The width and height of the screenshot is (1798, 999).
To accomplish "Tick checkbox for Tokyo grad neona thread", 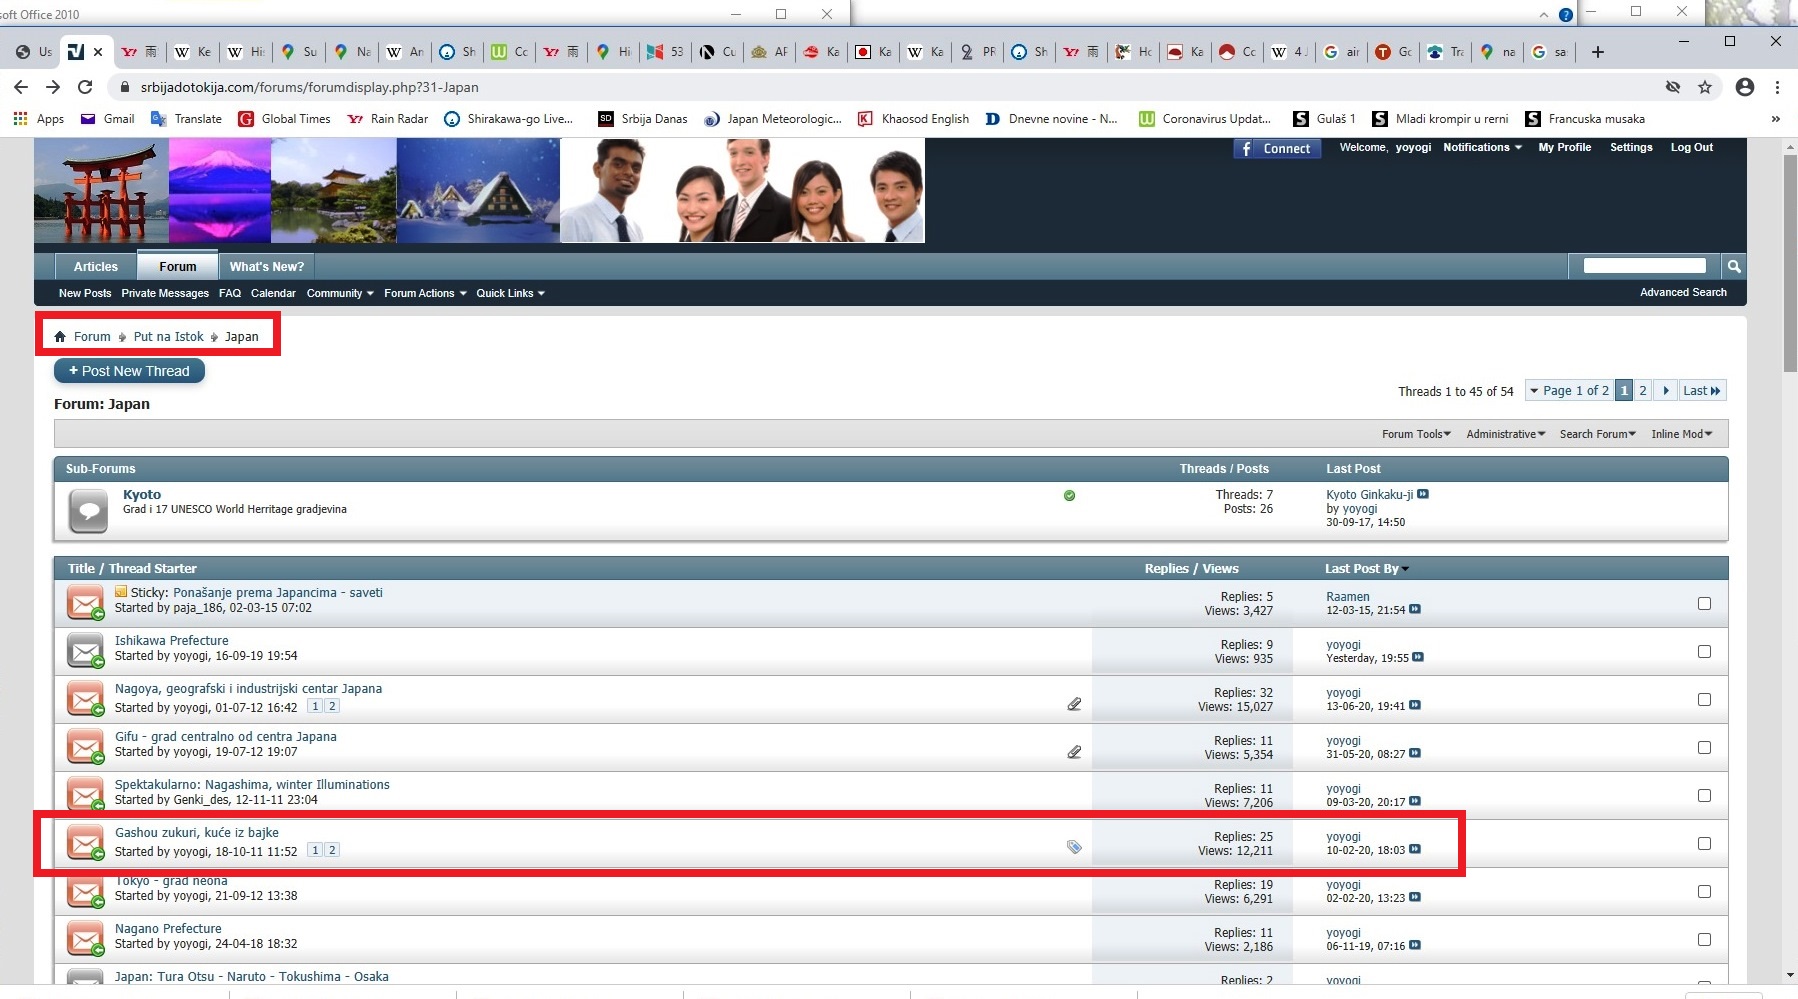I will click(1704, 891).
